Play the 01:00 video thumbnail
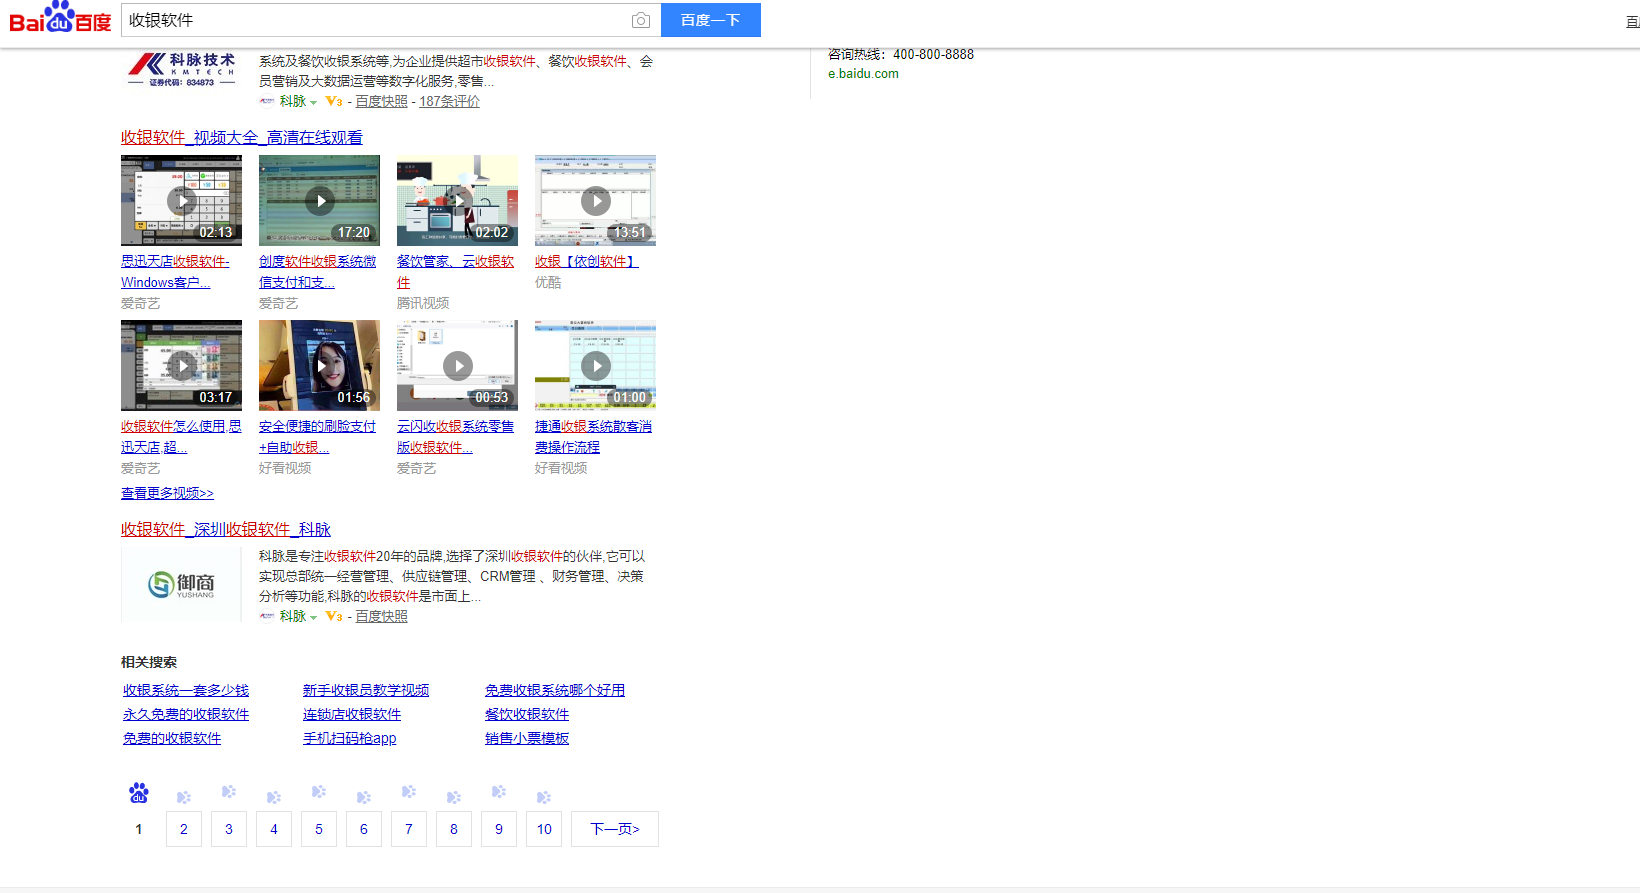Image resolution: width=1640 pixels, height=893 pixels. pos(595,365)
